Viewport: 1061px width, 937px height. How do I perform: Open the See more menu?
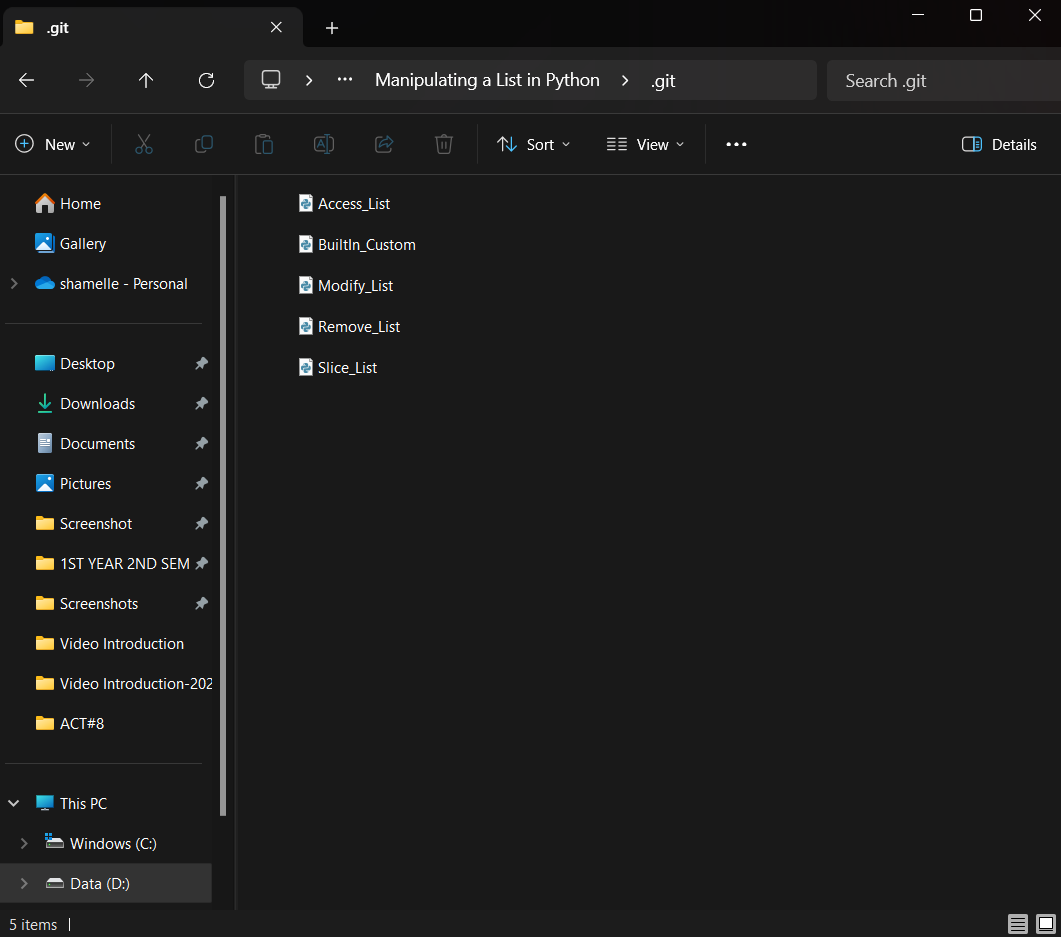point(736,144)
